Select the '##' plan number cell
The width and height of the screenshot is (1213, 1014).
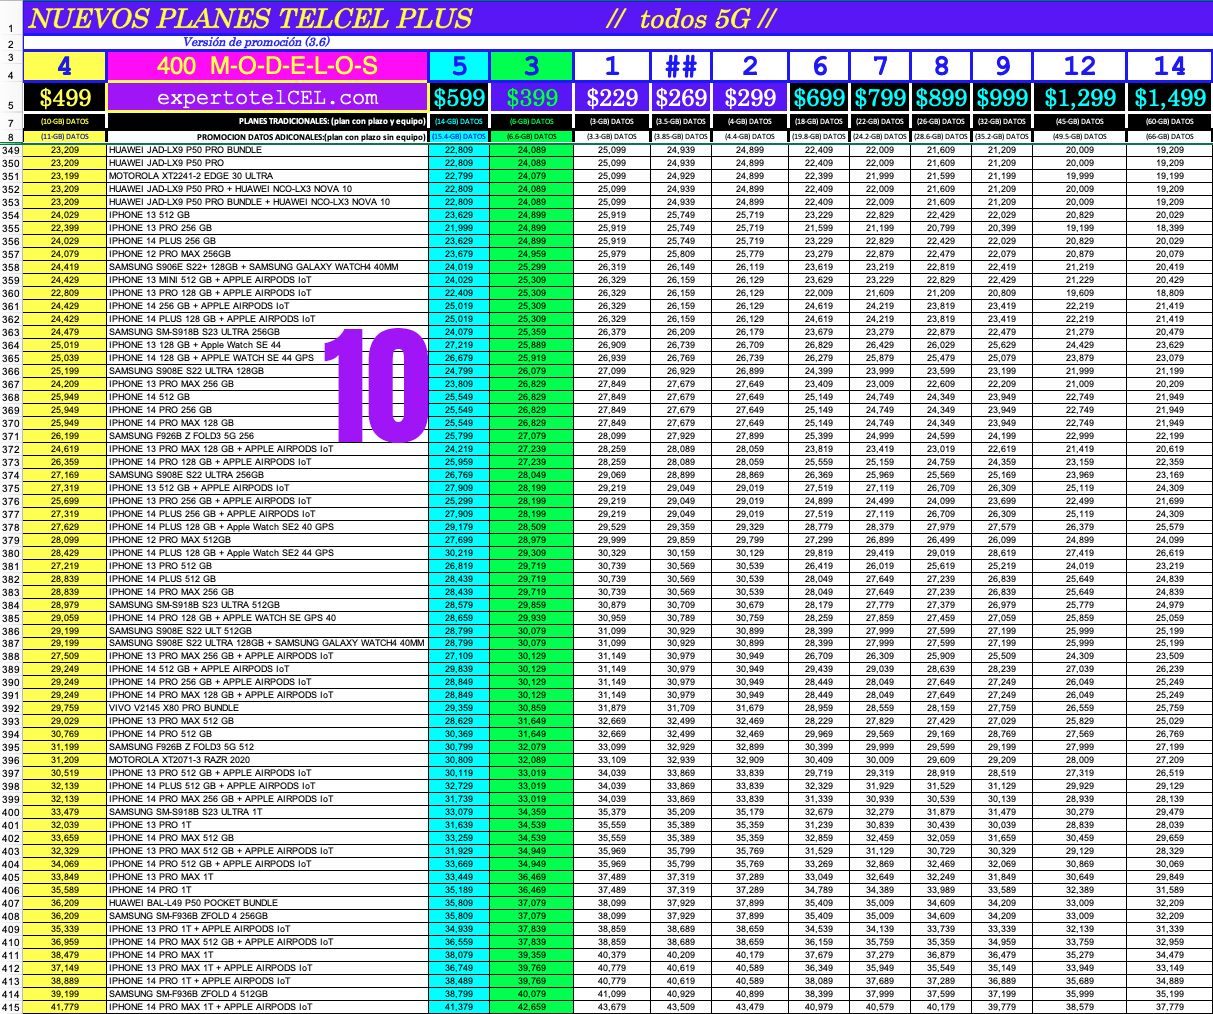pyautogui.click(x=680, y=66)
